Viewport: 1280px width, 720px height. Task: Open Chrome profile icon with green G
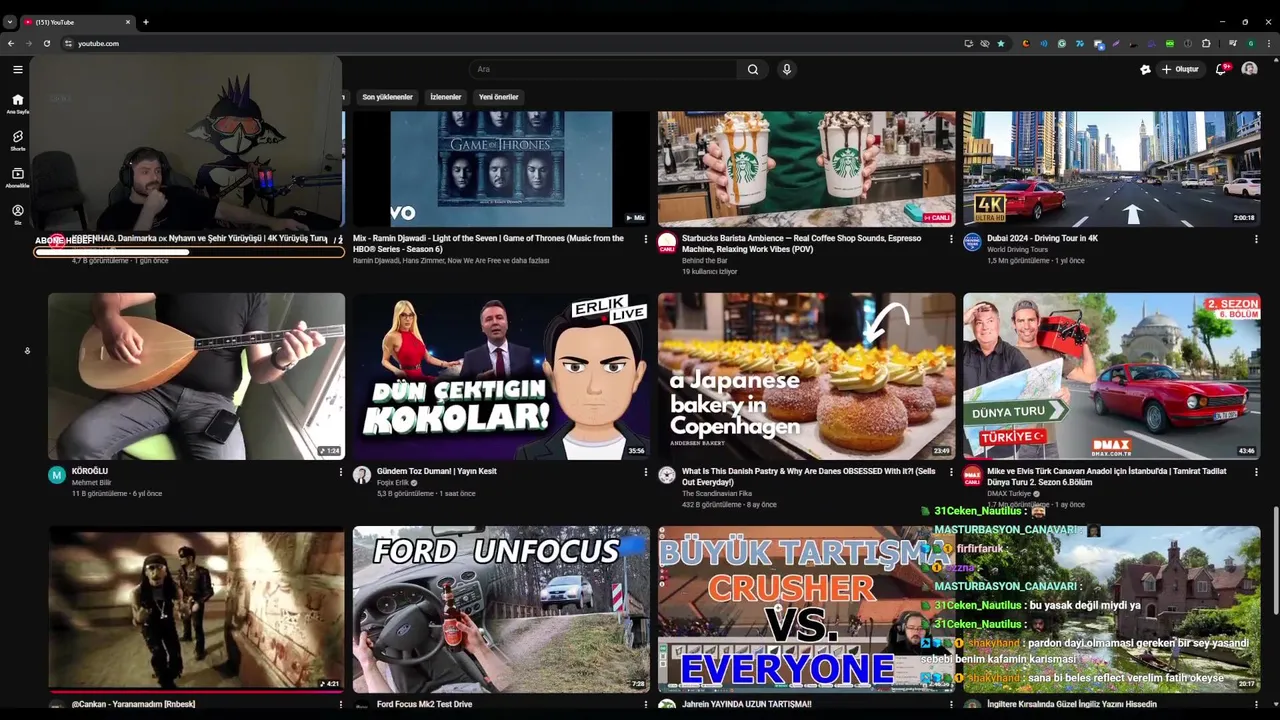click(1251, 43)
